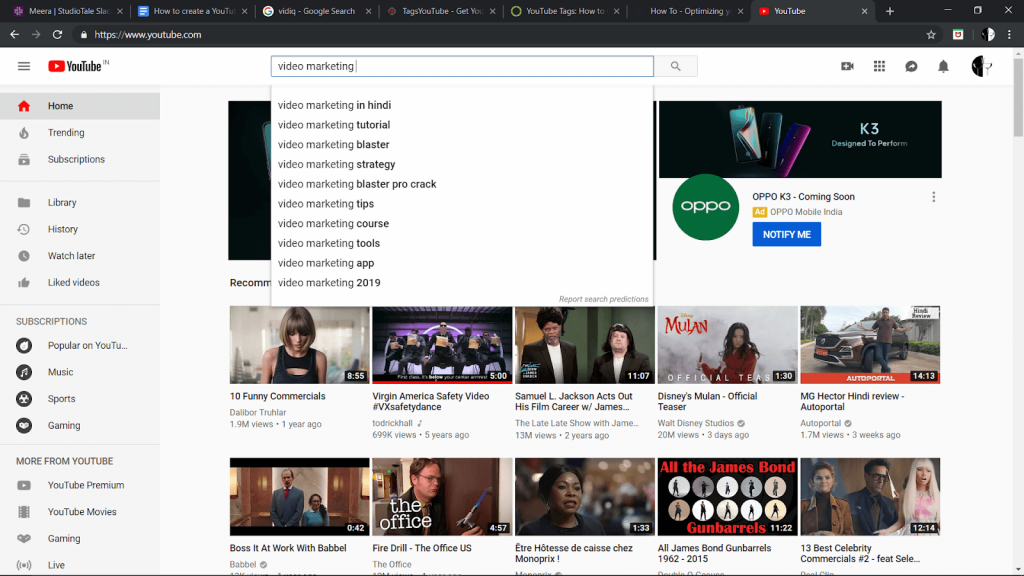
Task: Open the messages chat bubble icon
Action: [x=911, y=66]
